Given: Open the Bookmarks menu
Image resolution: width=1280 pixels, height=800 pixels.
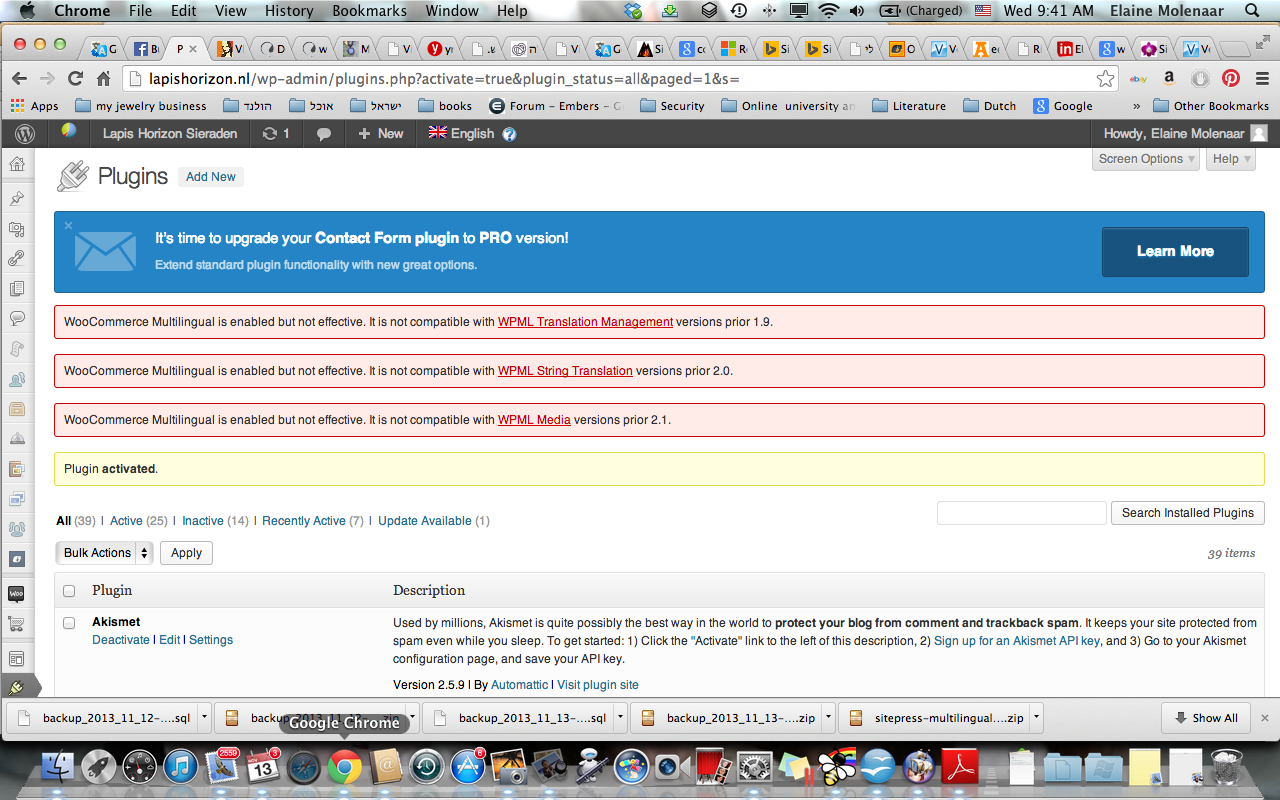Looking at the screenshot, I should (370, 11).
